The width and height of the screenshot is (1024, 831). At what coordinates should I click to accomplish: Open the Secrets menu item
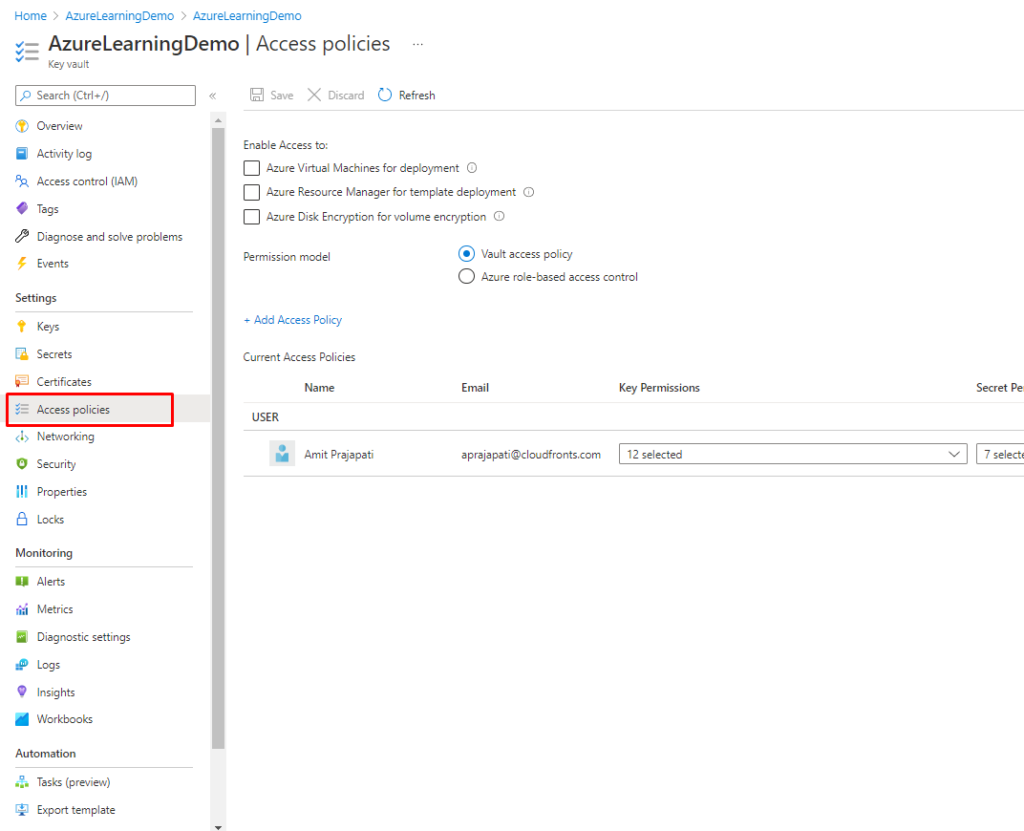coord(54,354)
